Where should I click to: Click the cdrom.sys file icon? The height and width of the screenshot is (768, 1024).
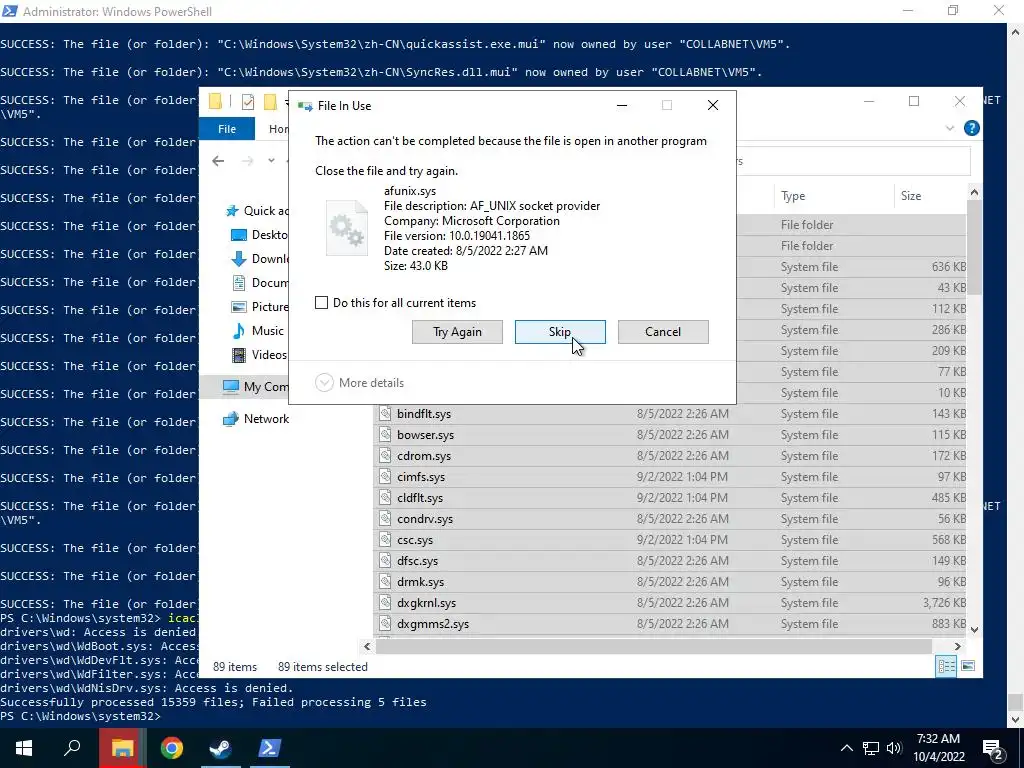pyautogui.click(x=385, y=456)
